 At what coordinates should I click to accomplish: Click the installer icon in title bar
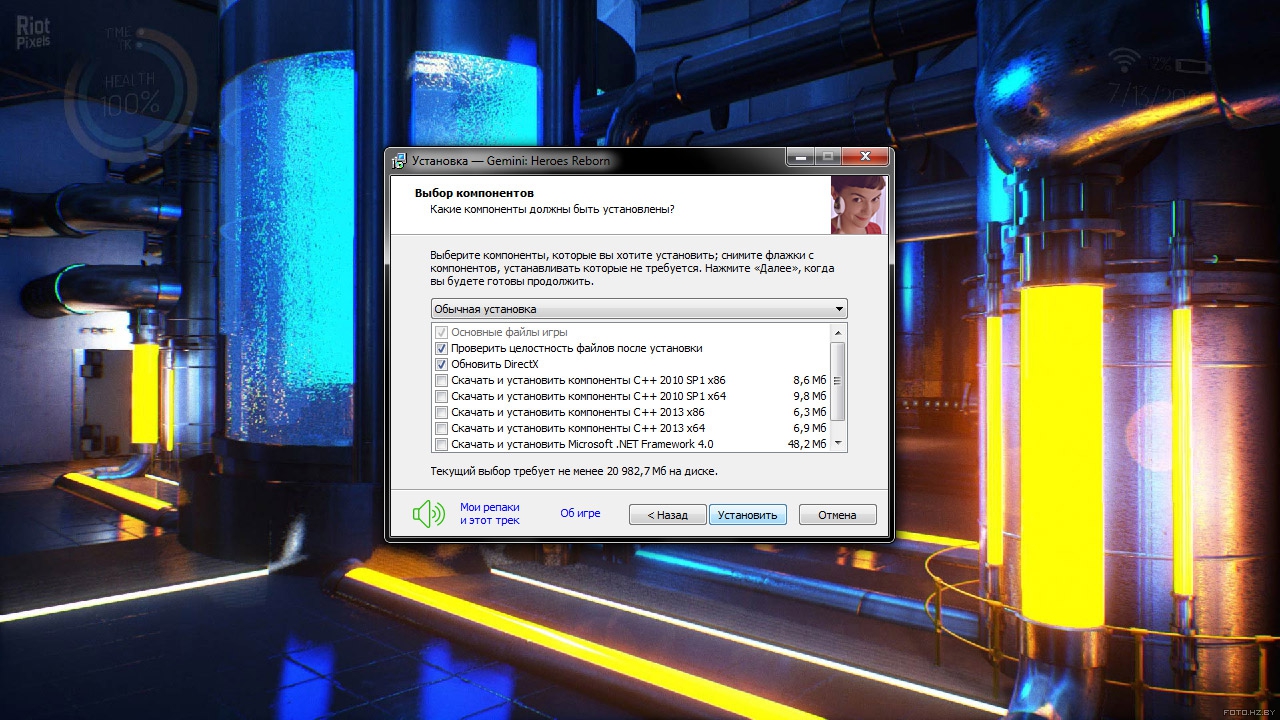pos(399,160)
